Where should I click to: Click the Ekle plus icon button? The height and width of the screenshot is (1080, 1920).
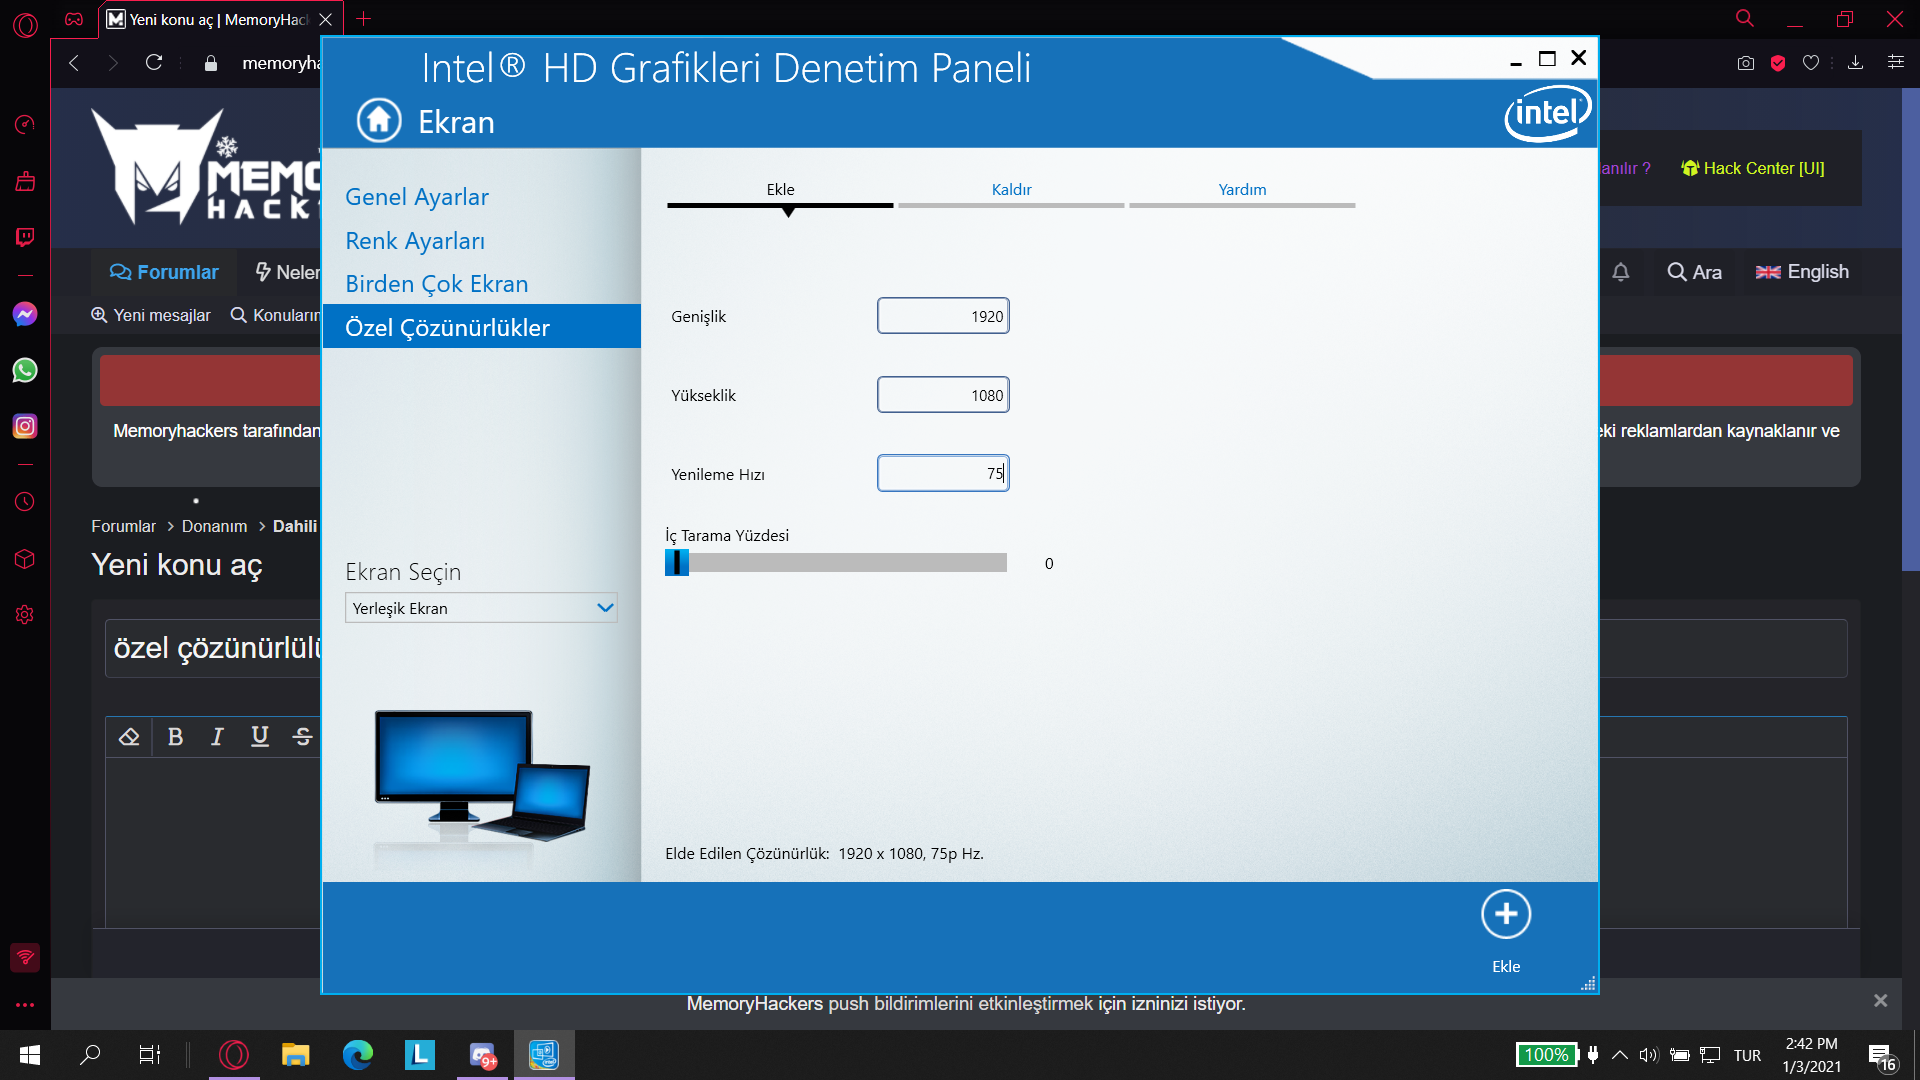(x=1506, y=914)
